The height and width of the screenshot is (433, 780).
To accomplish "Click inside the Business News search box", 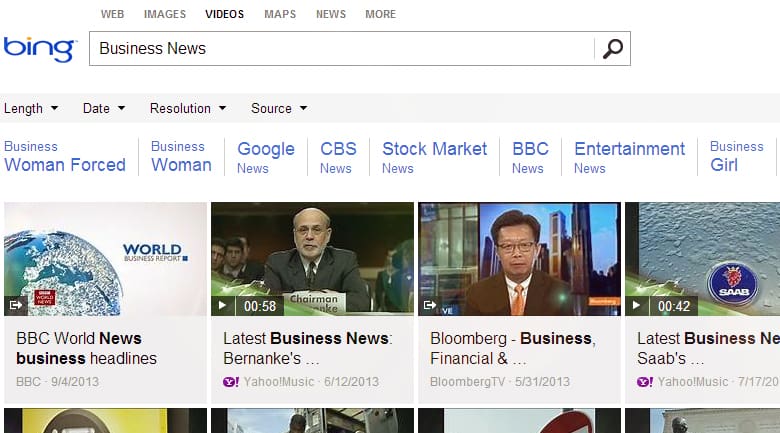I will click(x=340, y=48).
